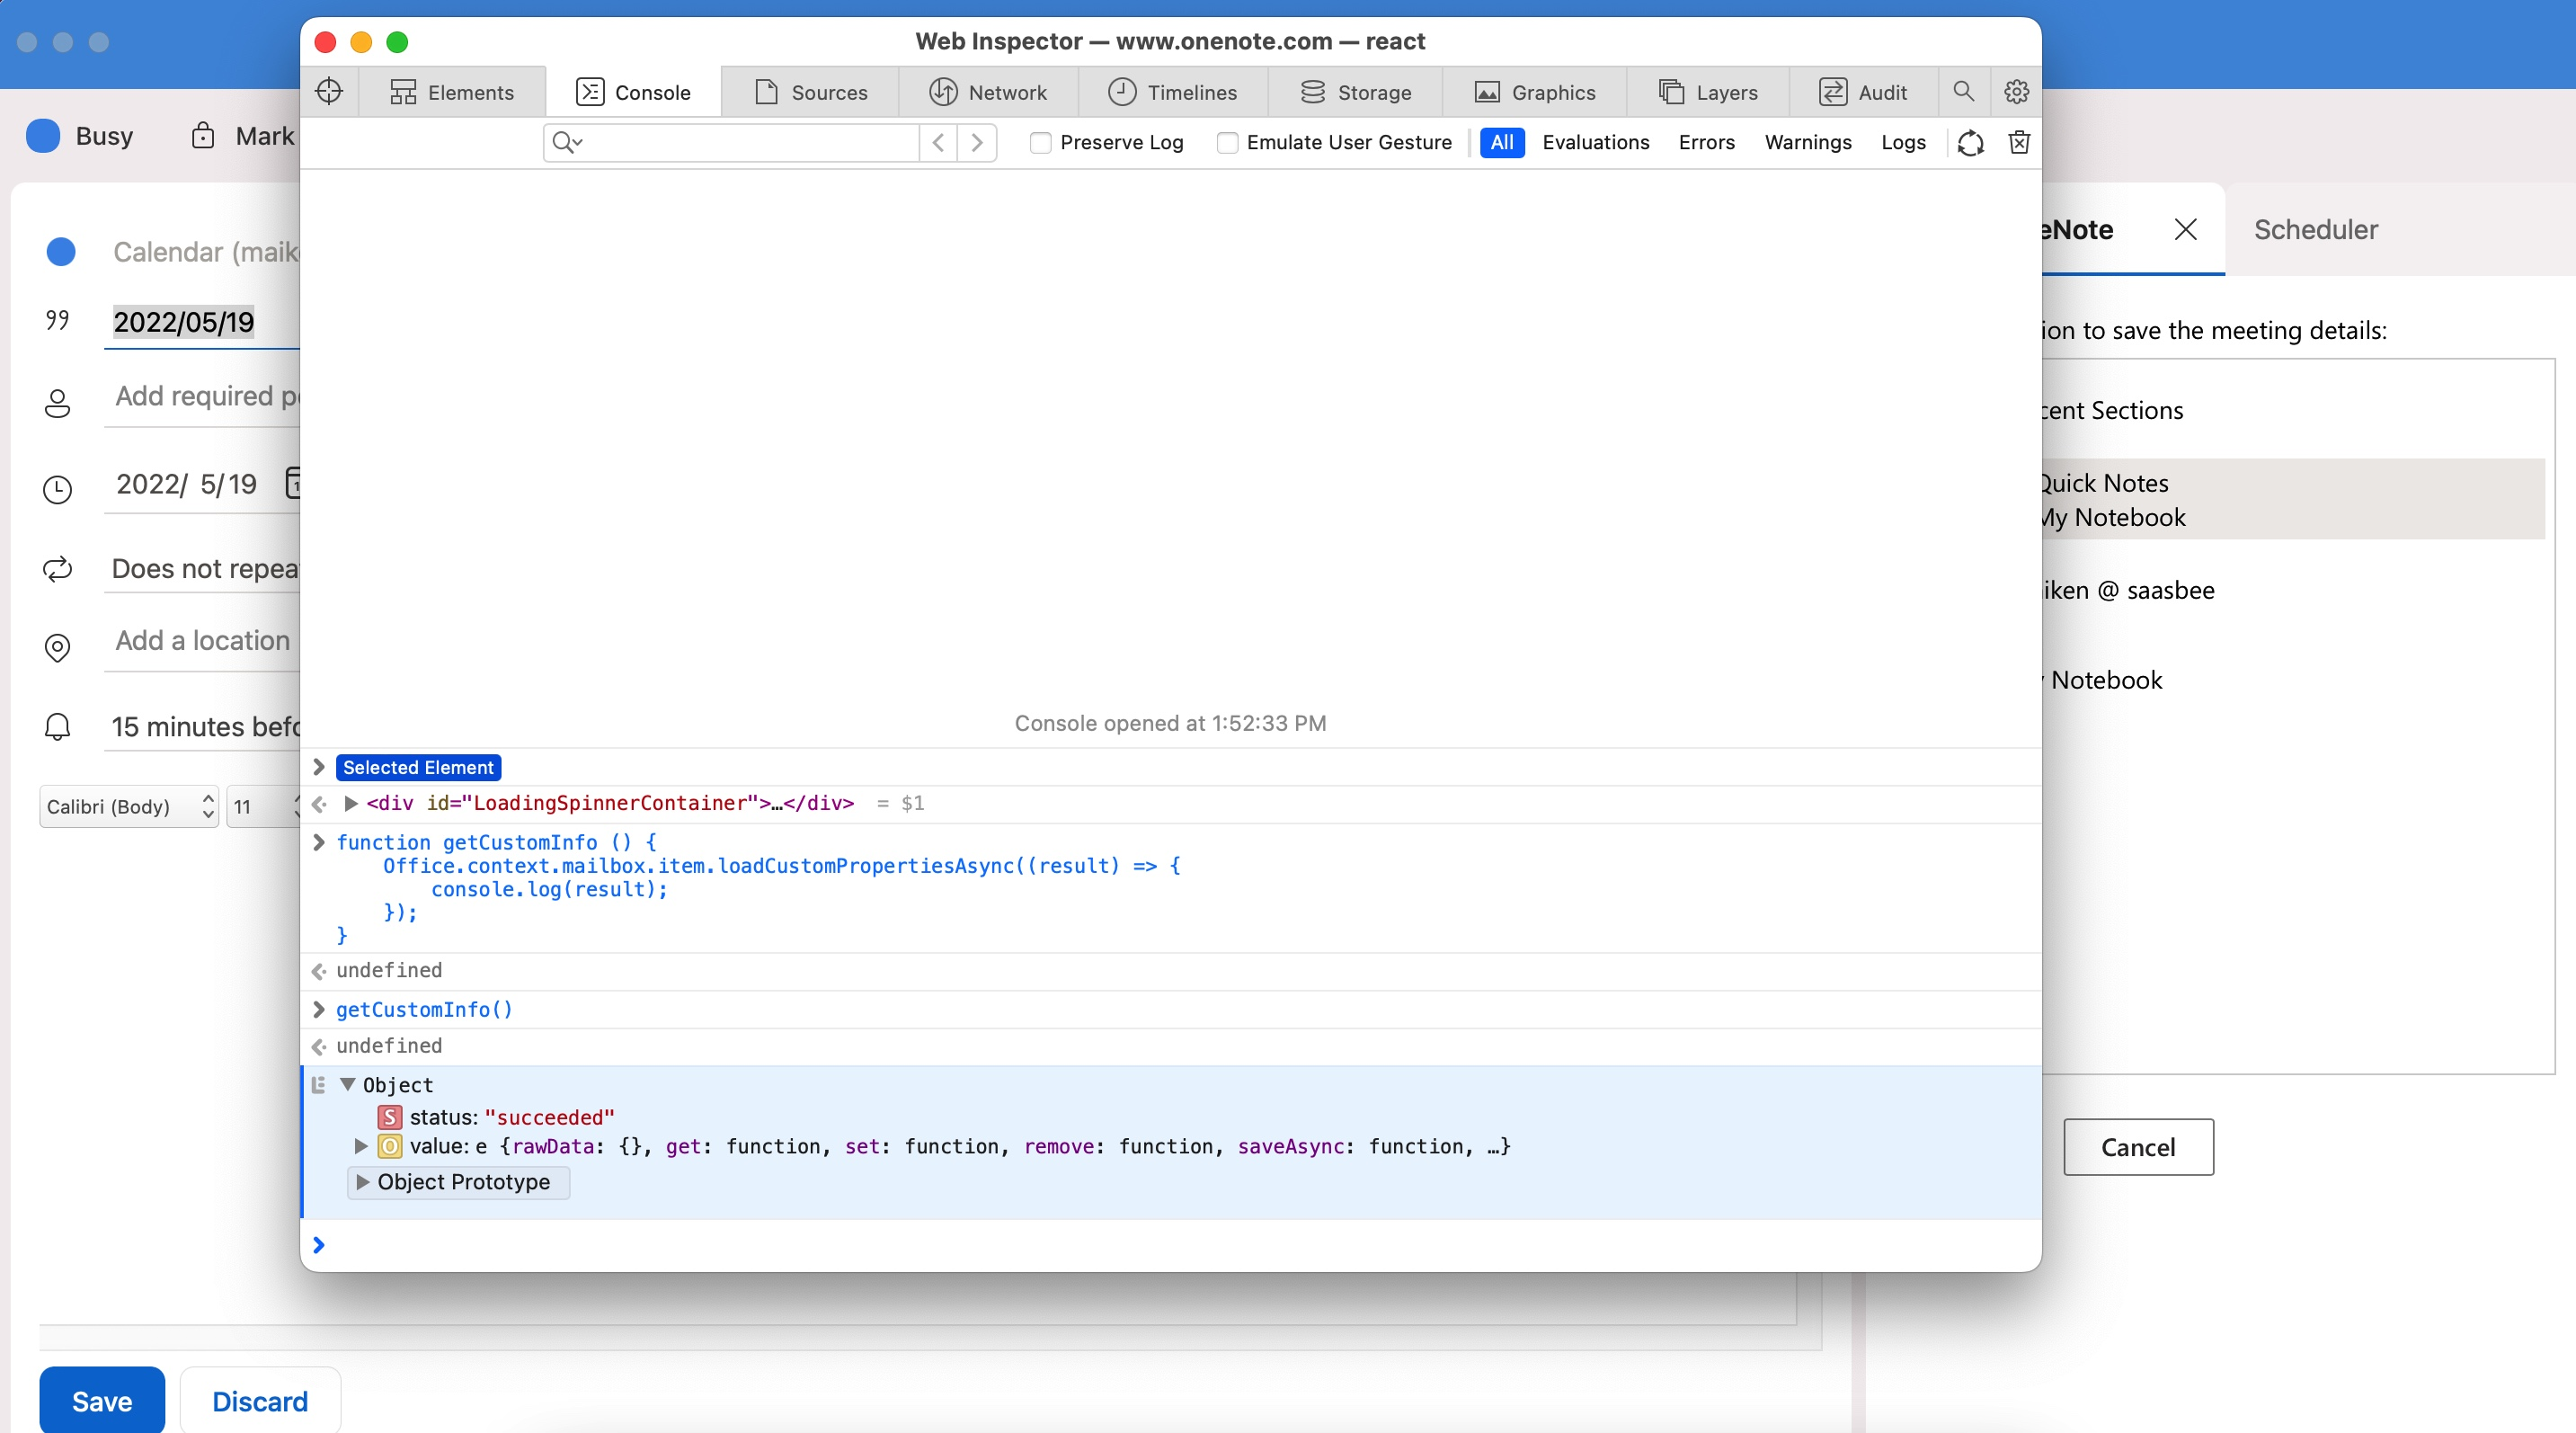2576x1433 pixels.
Task: Enable Emulate User Gesture
Action: 1227,143
